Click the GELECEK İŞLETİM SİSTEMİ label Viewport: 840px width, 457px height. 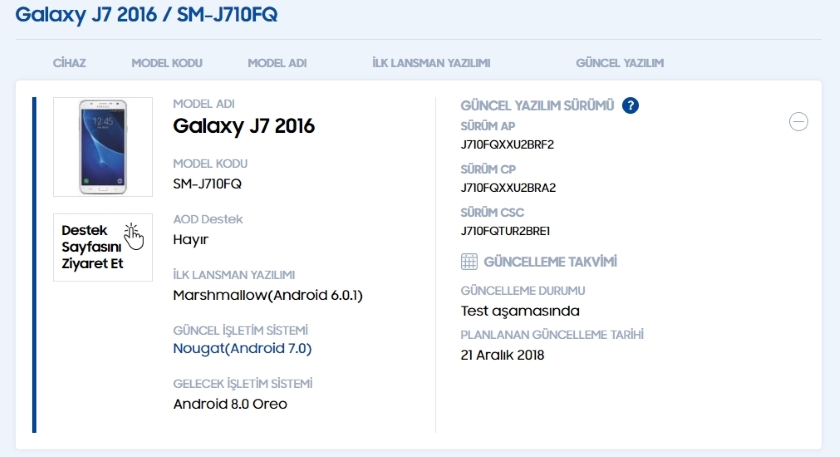click(243, 384)
